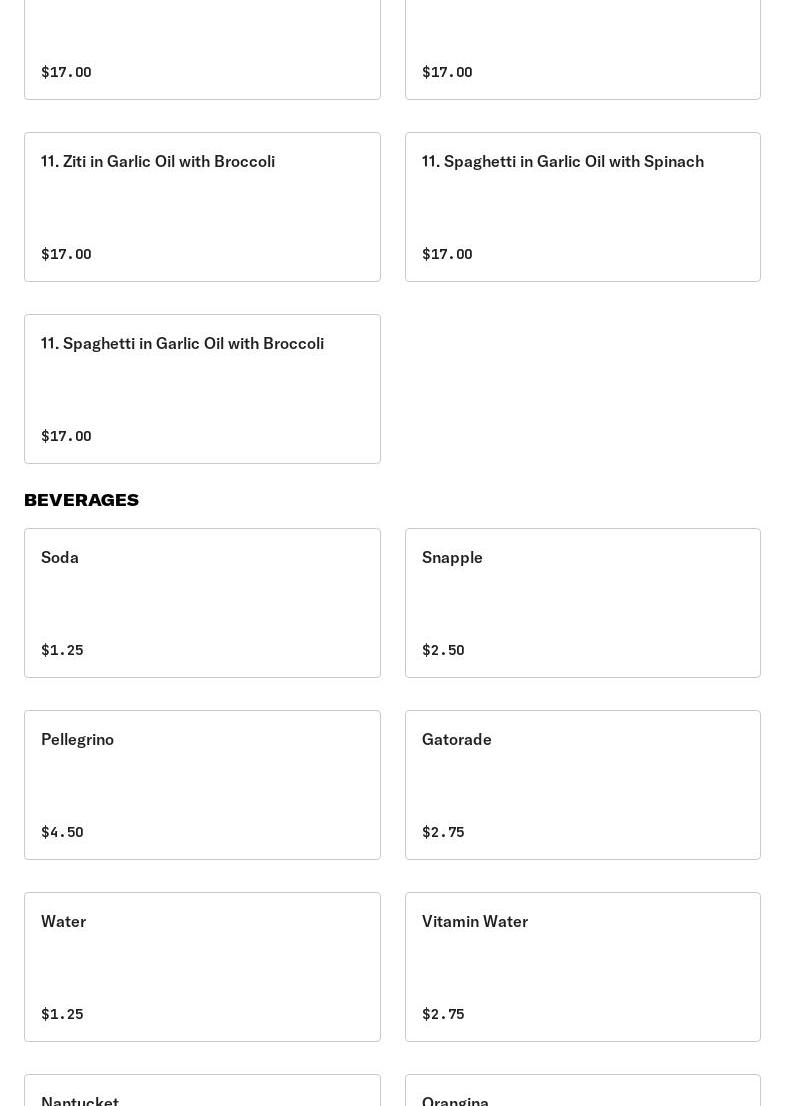The image size is (785, 1106).
Task: Select Spaghetti in Garlic Oil with Spinach
Action: (x=582, y=206)
